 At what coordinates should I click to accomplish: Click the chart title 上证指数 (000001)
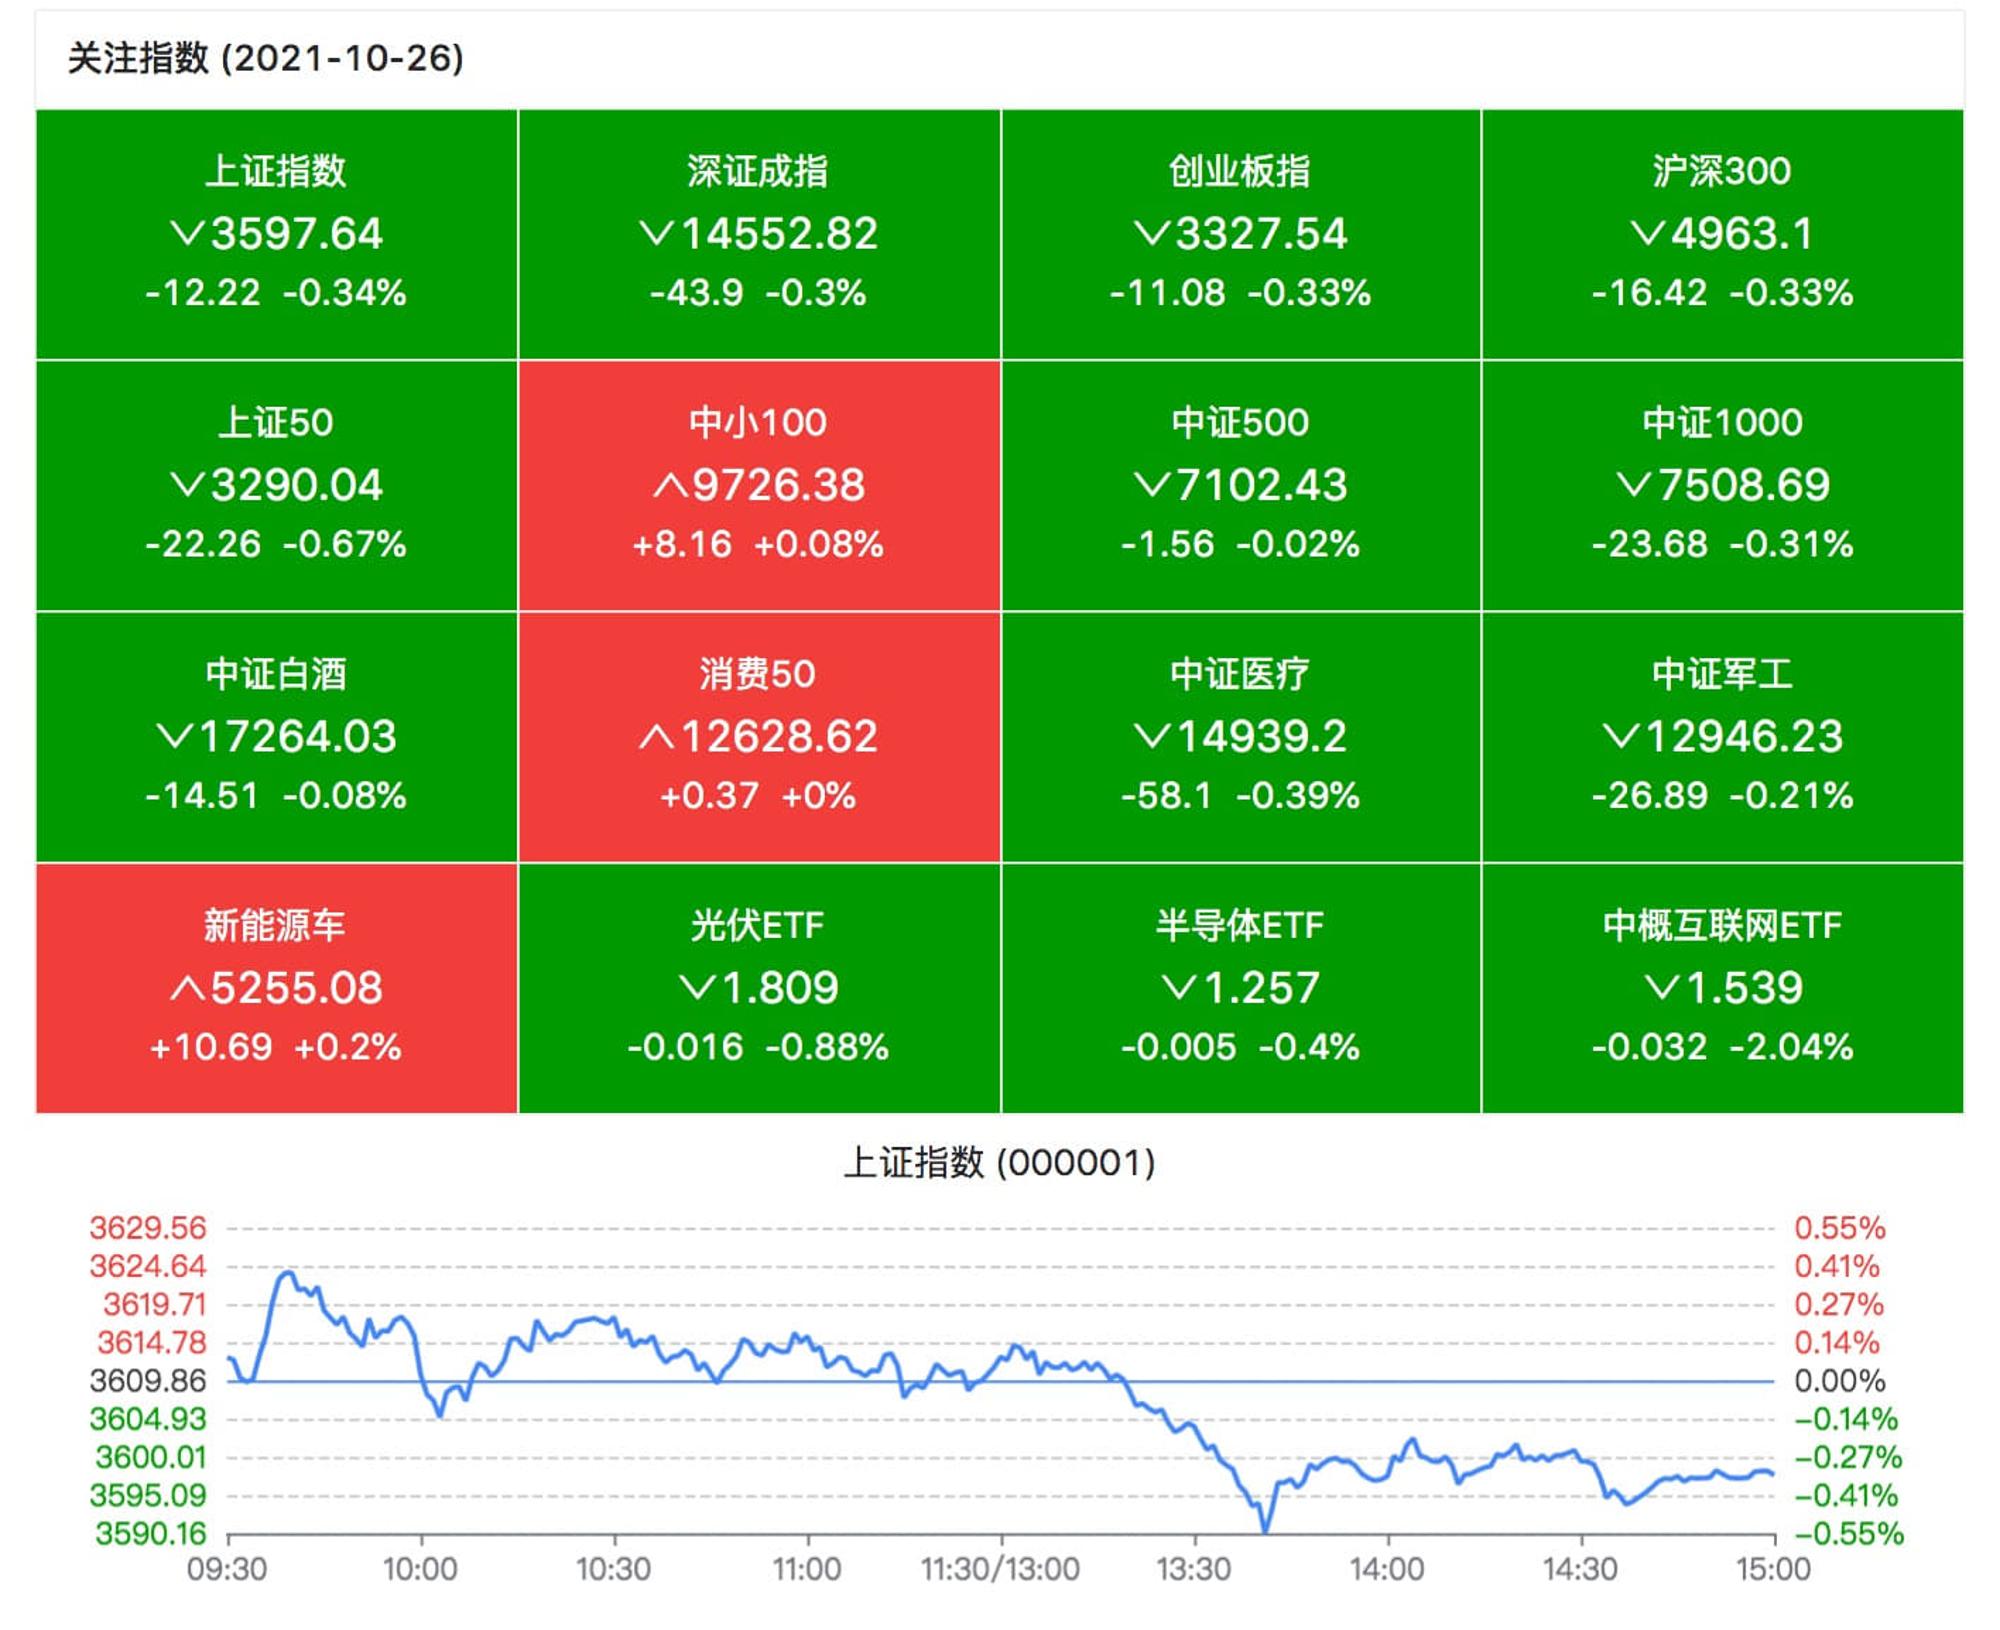(999, 1163)
